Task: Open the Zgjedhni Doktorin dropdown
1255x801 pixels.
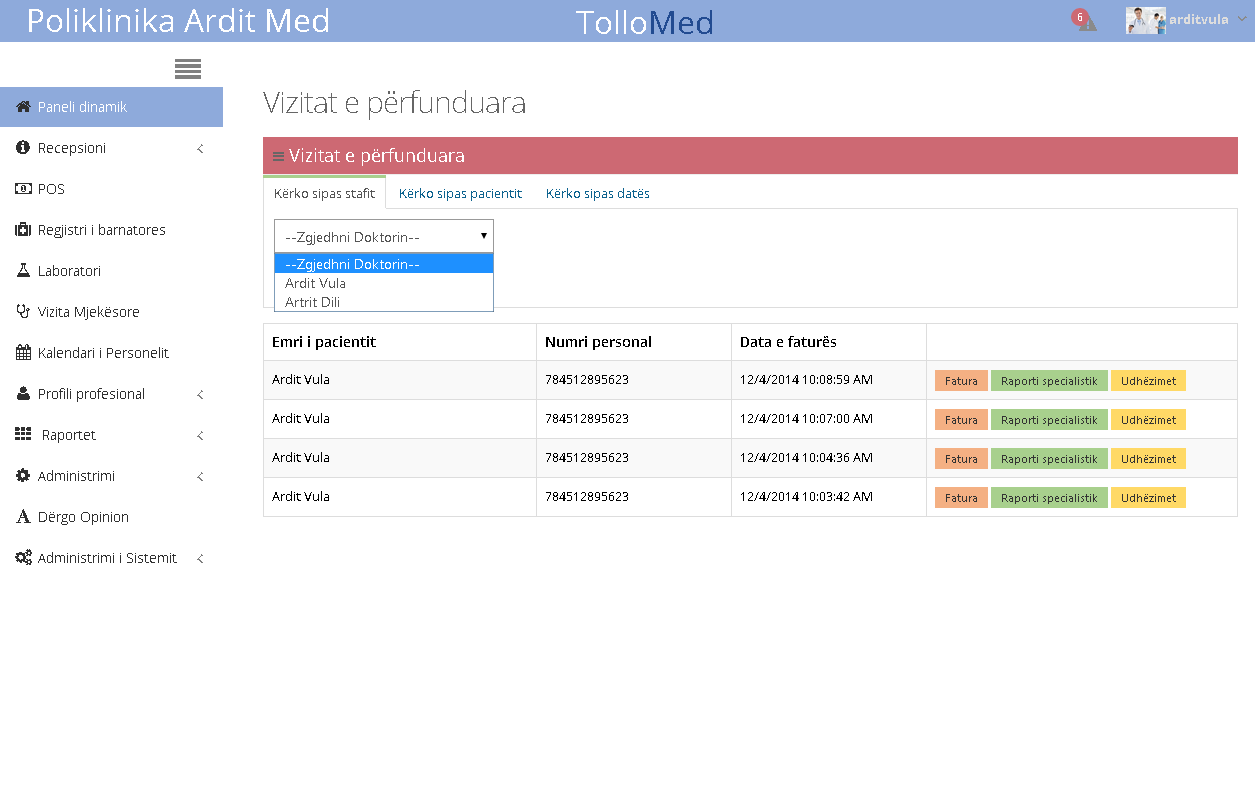Action: (383, 237)
